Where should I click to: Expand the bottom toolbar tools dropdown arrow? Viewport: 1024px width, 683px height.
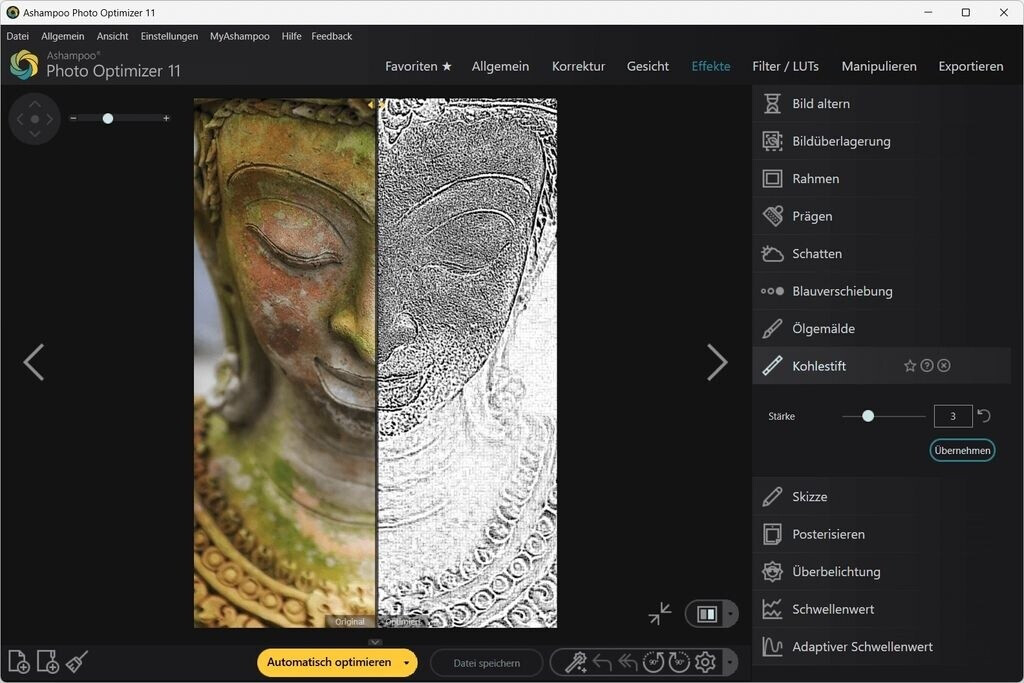pos(731,662)
